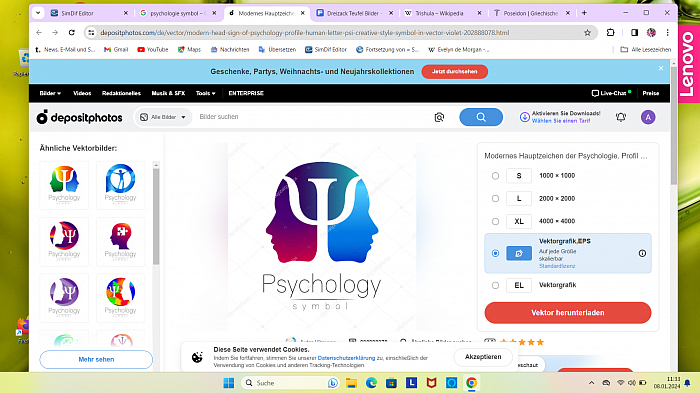Image resolution: width=700 pixels, height=393 pixels.
Task: Open the notifications bell
Action: [621, 117]
